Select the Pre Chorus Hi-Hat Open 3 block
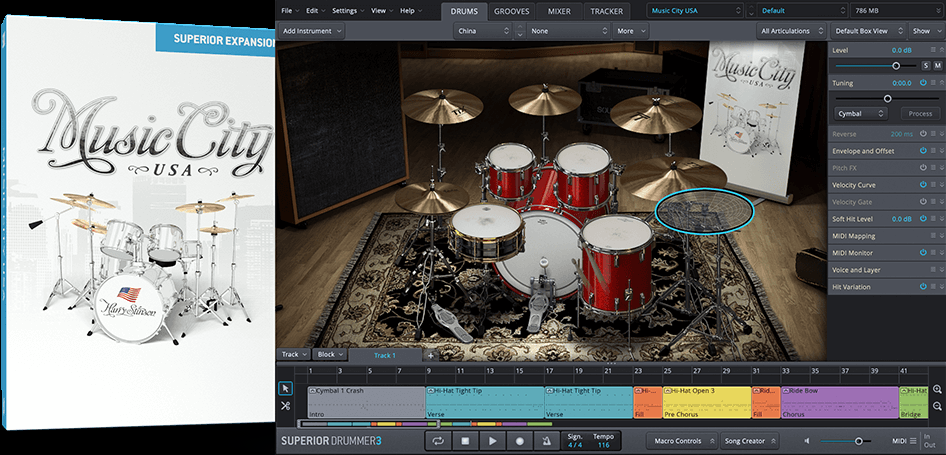Viewport: 946px width, 455px height. pyautogui.click(x=707, y=402)
